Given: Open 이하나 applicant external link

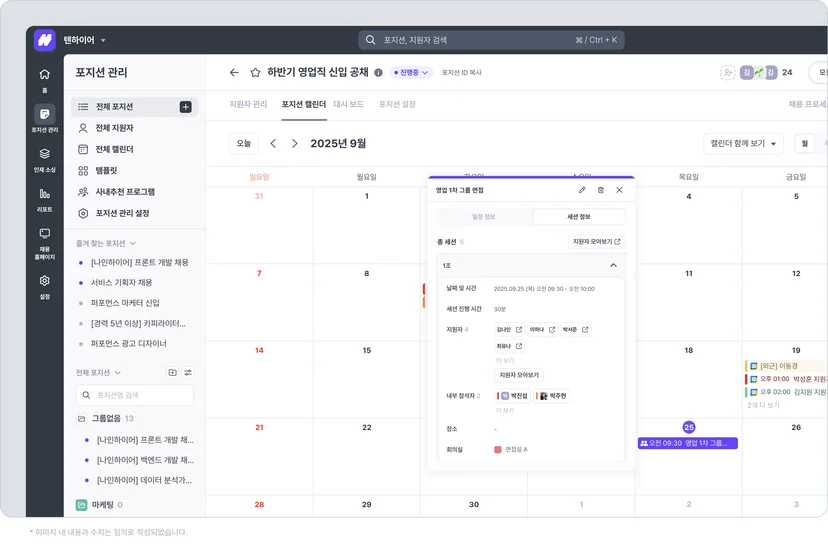Looking at the screenshot, I should 552,329.
